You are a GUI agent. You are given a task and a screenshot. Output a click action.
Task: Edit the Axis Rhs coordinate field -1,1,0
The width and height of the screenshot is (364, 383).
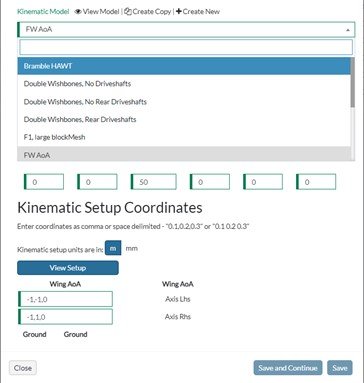tap(65, 317)
